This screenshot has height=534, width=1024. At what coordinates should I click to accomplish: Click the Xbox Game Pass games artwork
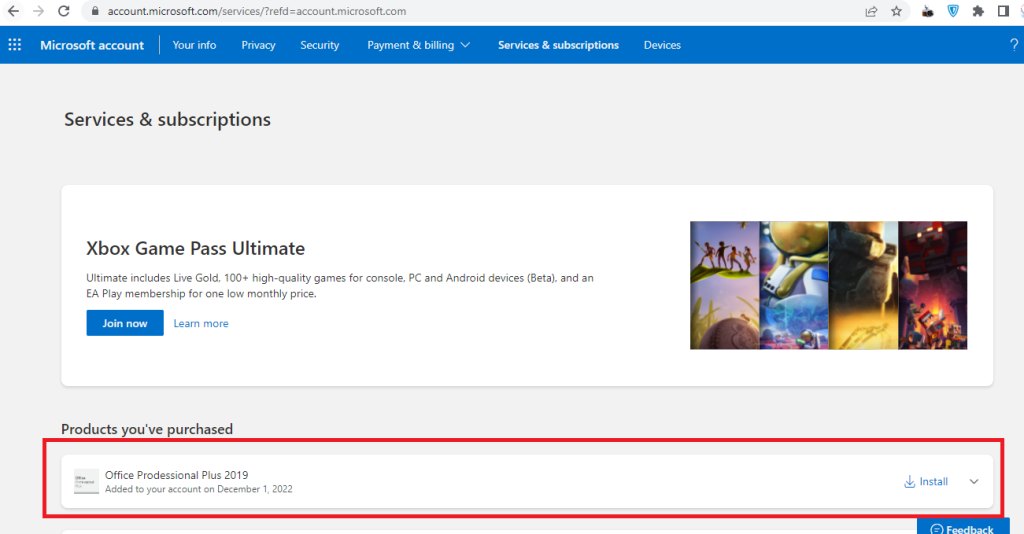pos(828,285)
